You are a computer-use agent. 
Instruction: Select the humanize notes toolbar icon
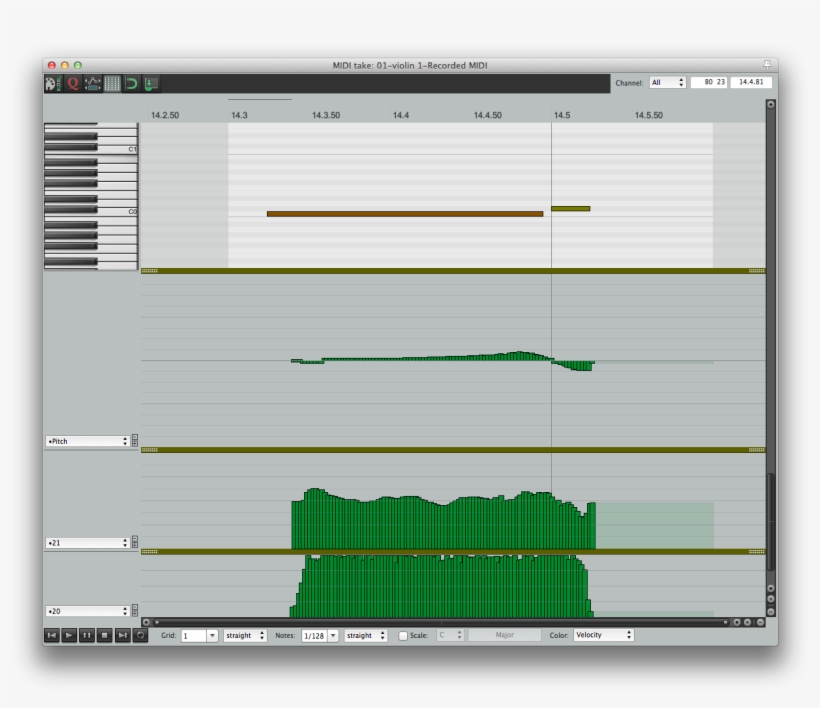[93, 83]
